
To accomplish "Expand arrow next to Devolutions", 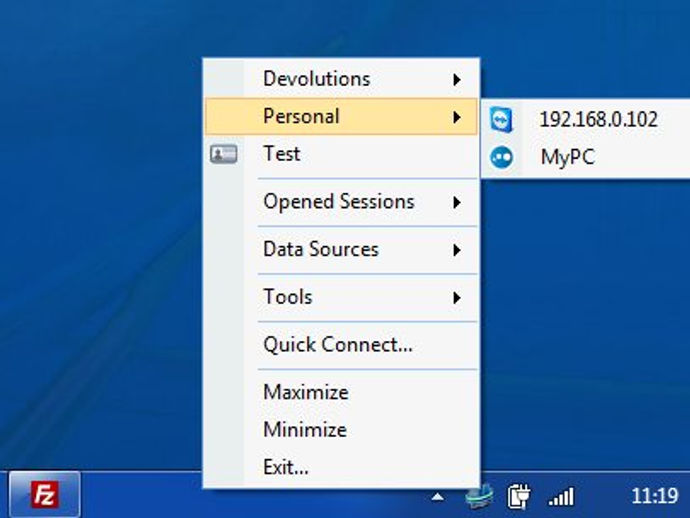I will 457,80.
